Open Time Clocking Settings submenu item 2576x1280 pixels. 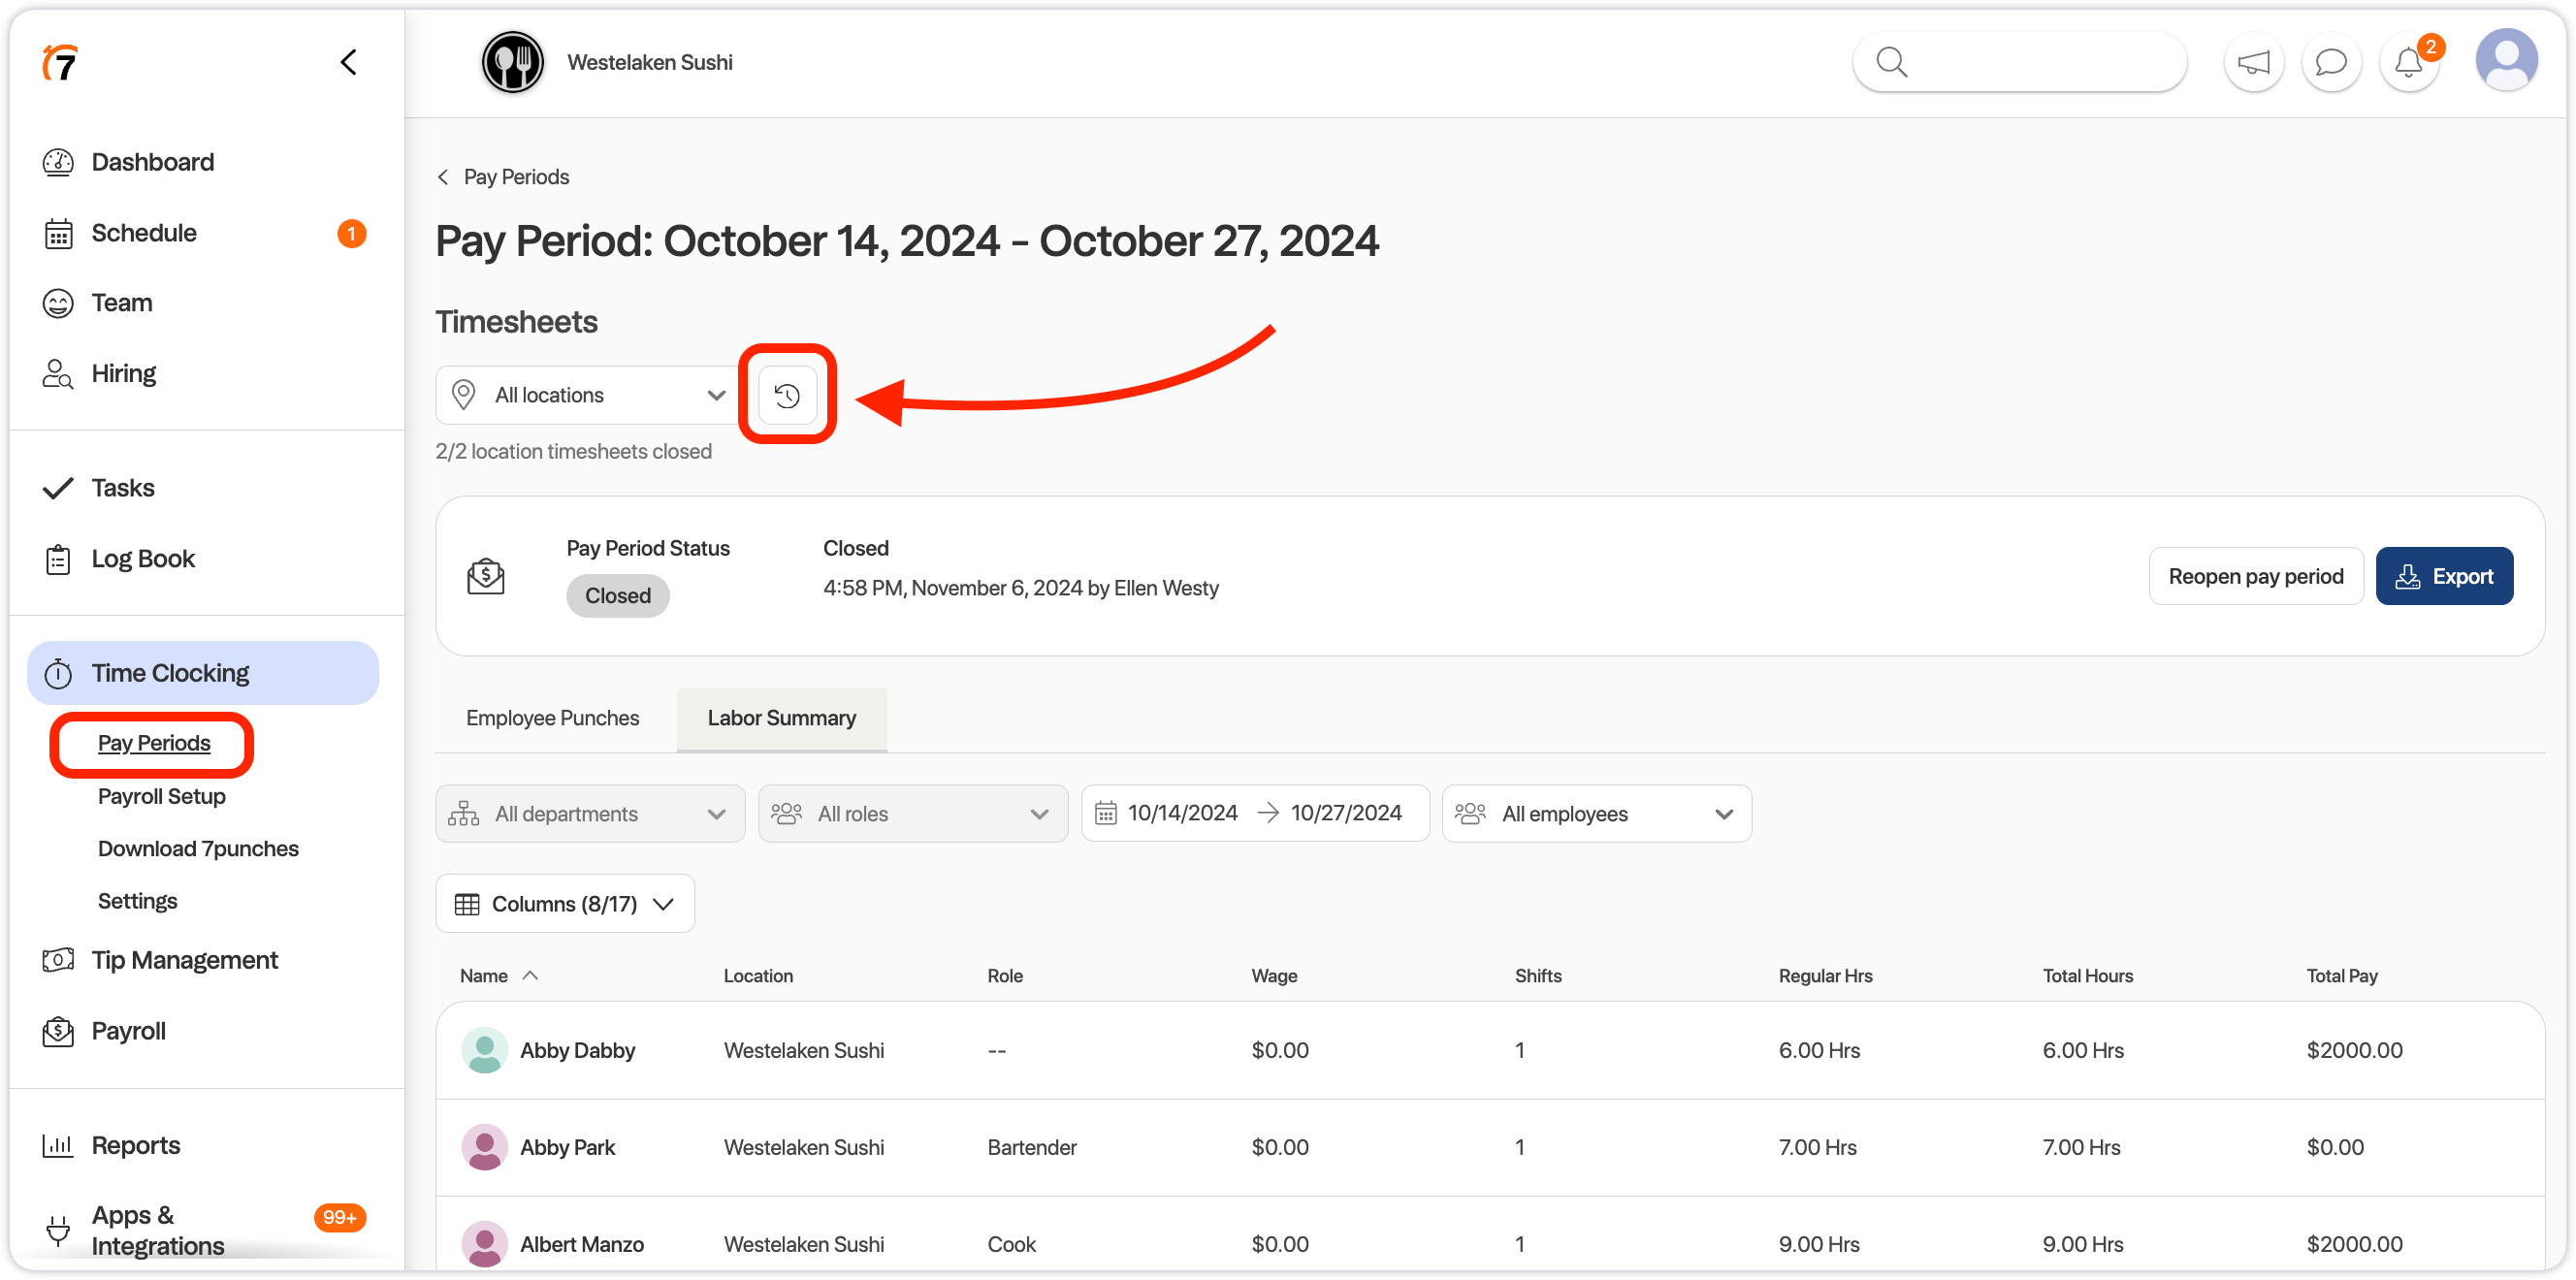tap(137, 901)
